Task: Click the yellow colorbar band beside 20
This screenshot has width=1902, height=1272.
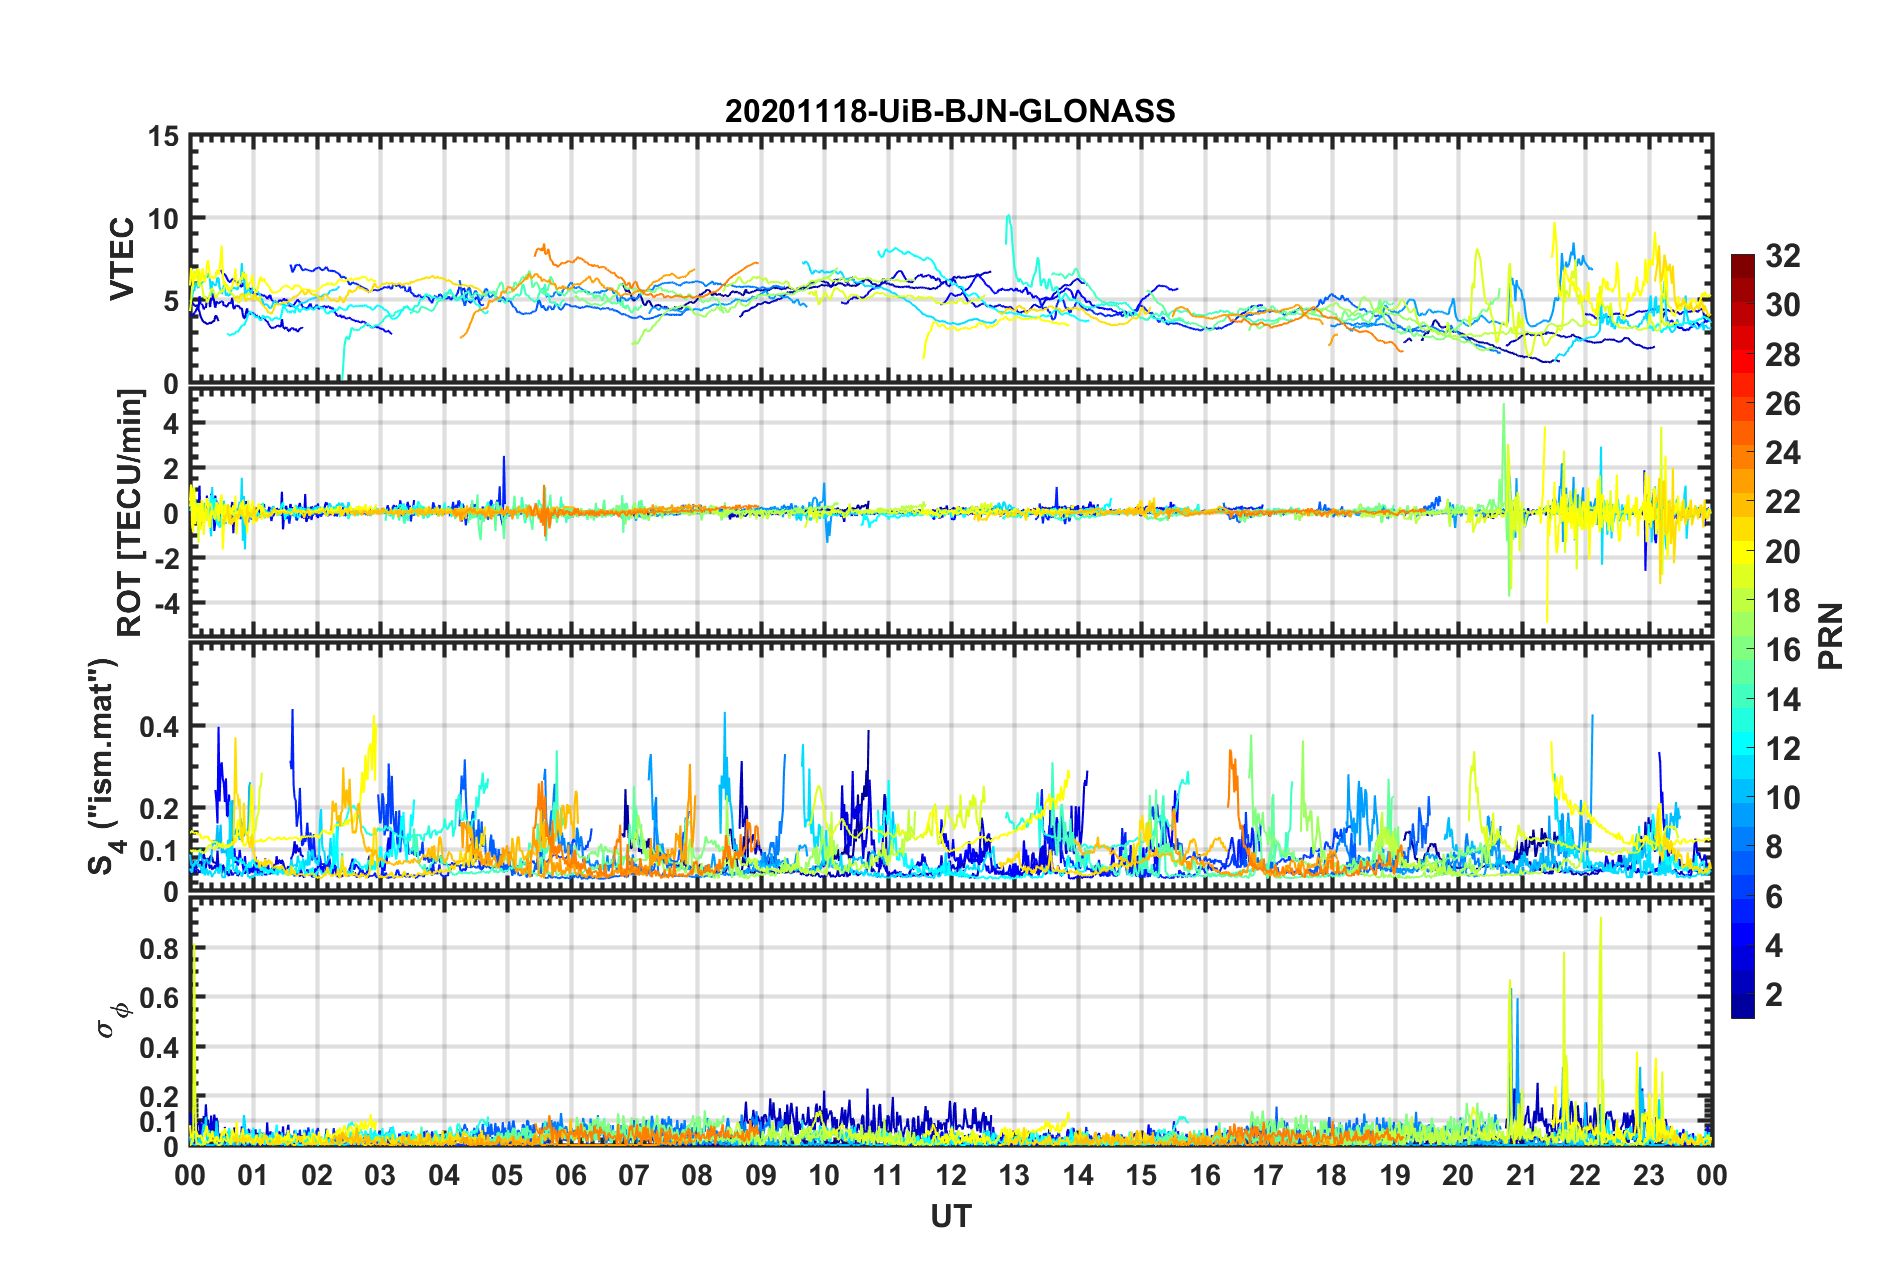Action: [x=1742, y=552]
